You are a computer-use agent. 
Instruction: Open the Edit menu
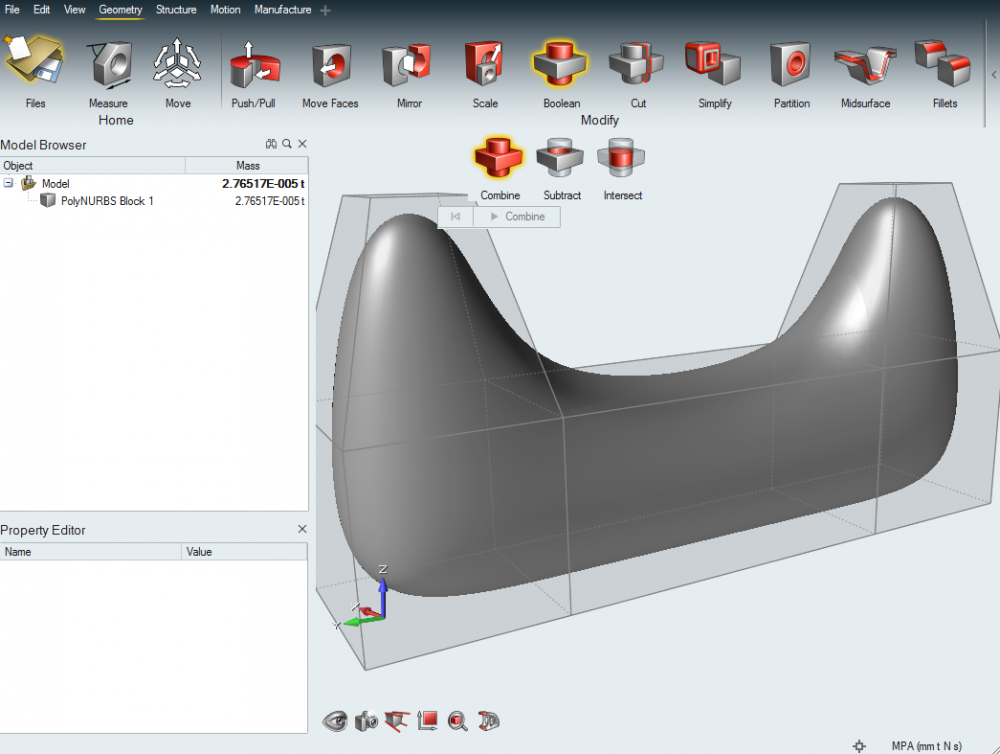41,10
